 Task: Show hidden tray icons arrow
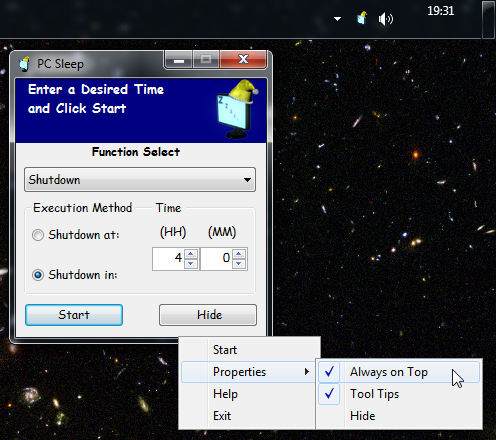pos(337,19)
